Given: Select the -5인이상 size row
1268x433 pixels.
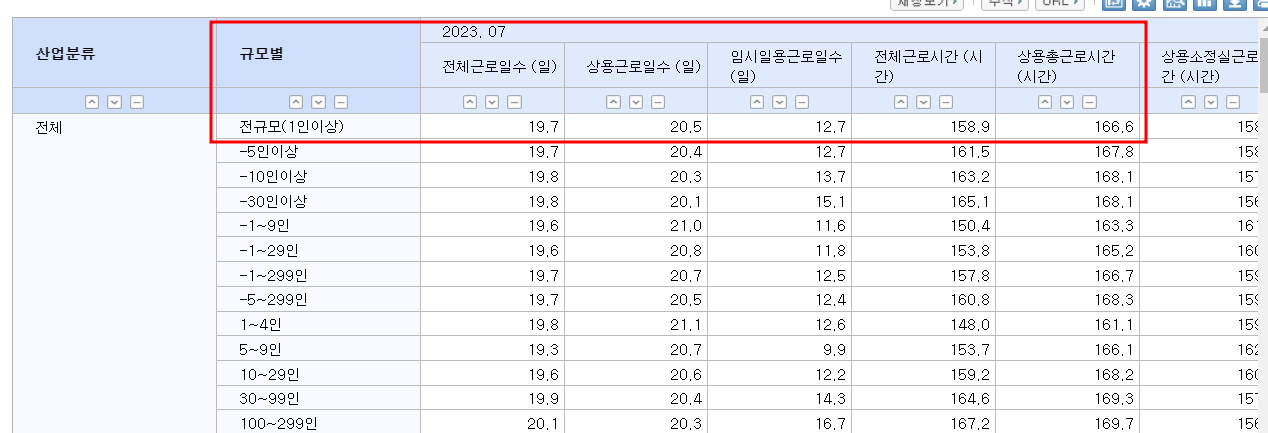Looking at the screenshot, I should (x=269, y=151).
